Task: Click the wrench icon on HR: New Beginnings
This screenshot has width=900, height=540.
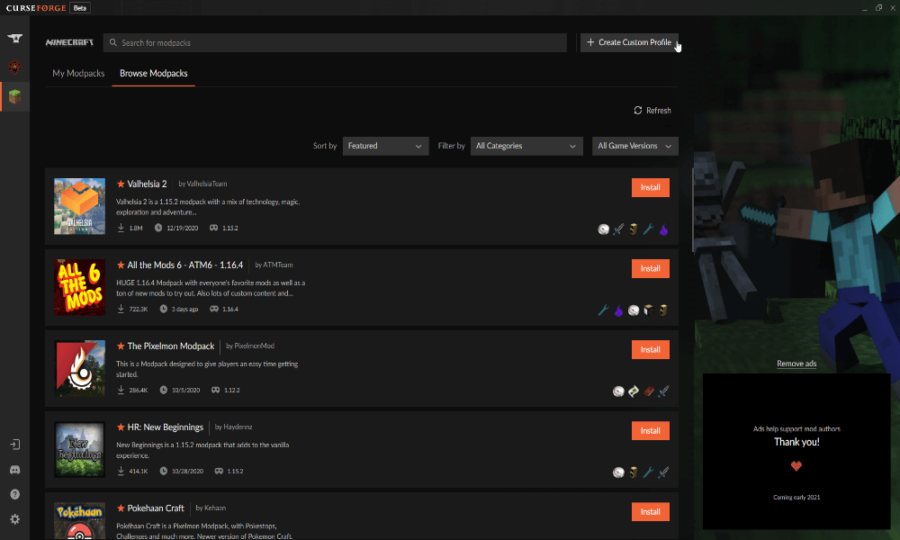Action: point(648,472)
